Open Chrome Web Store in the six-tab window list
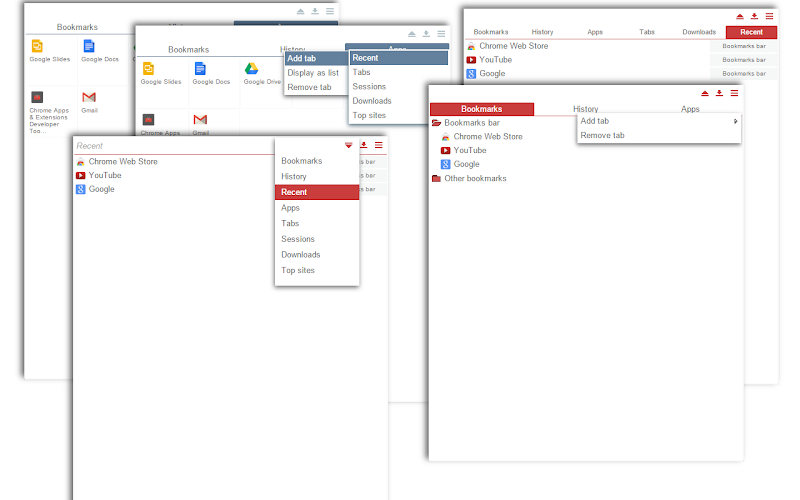Image resolution: width=800 pixels, height=500 pixels. pyautogui.click(x=508, y=46)
